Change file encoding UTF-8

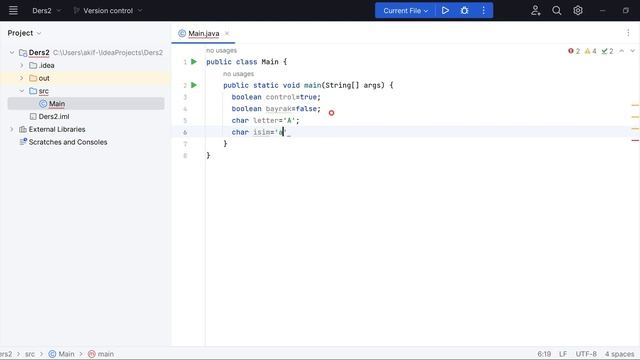586,354
